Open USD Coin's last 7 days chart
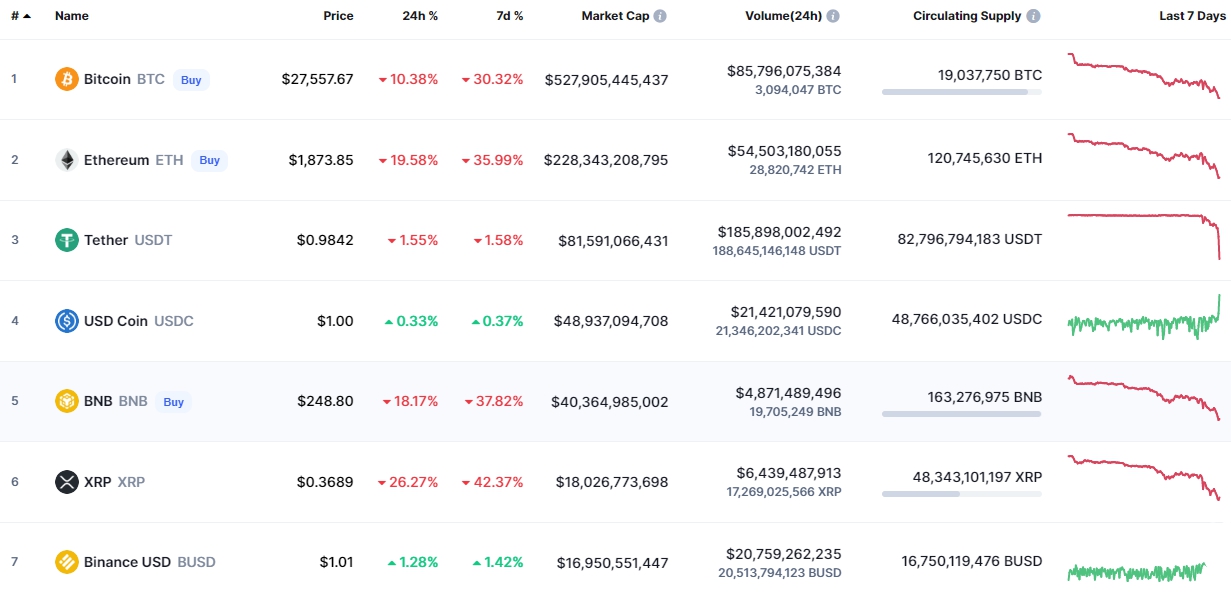 click(1144, 317)
